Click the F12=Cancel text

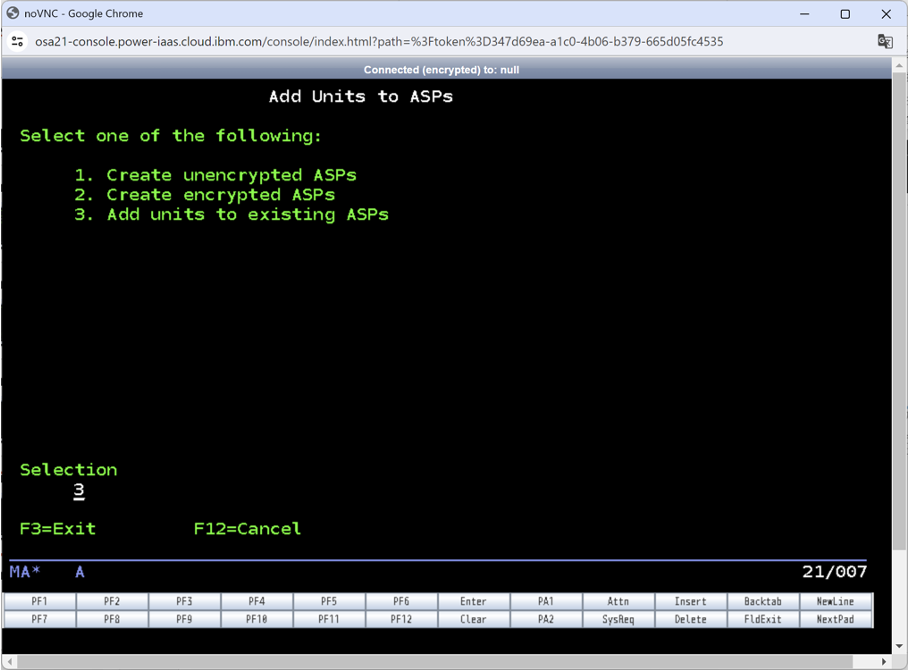[247, 529]
